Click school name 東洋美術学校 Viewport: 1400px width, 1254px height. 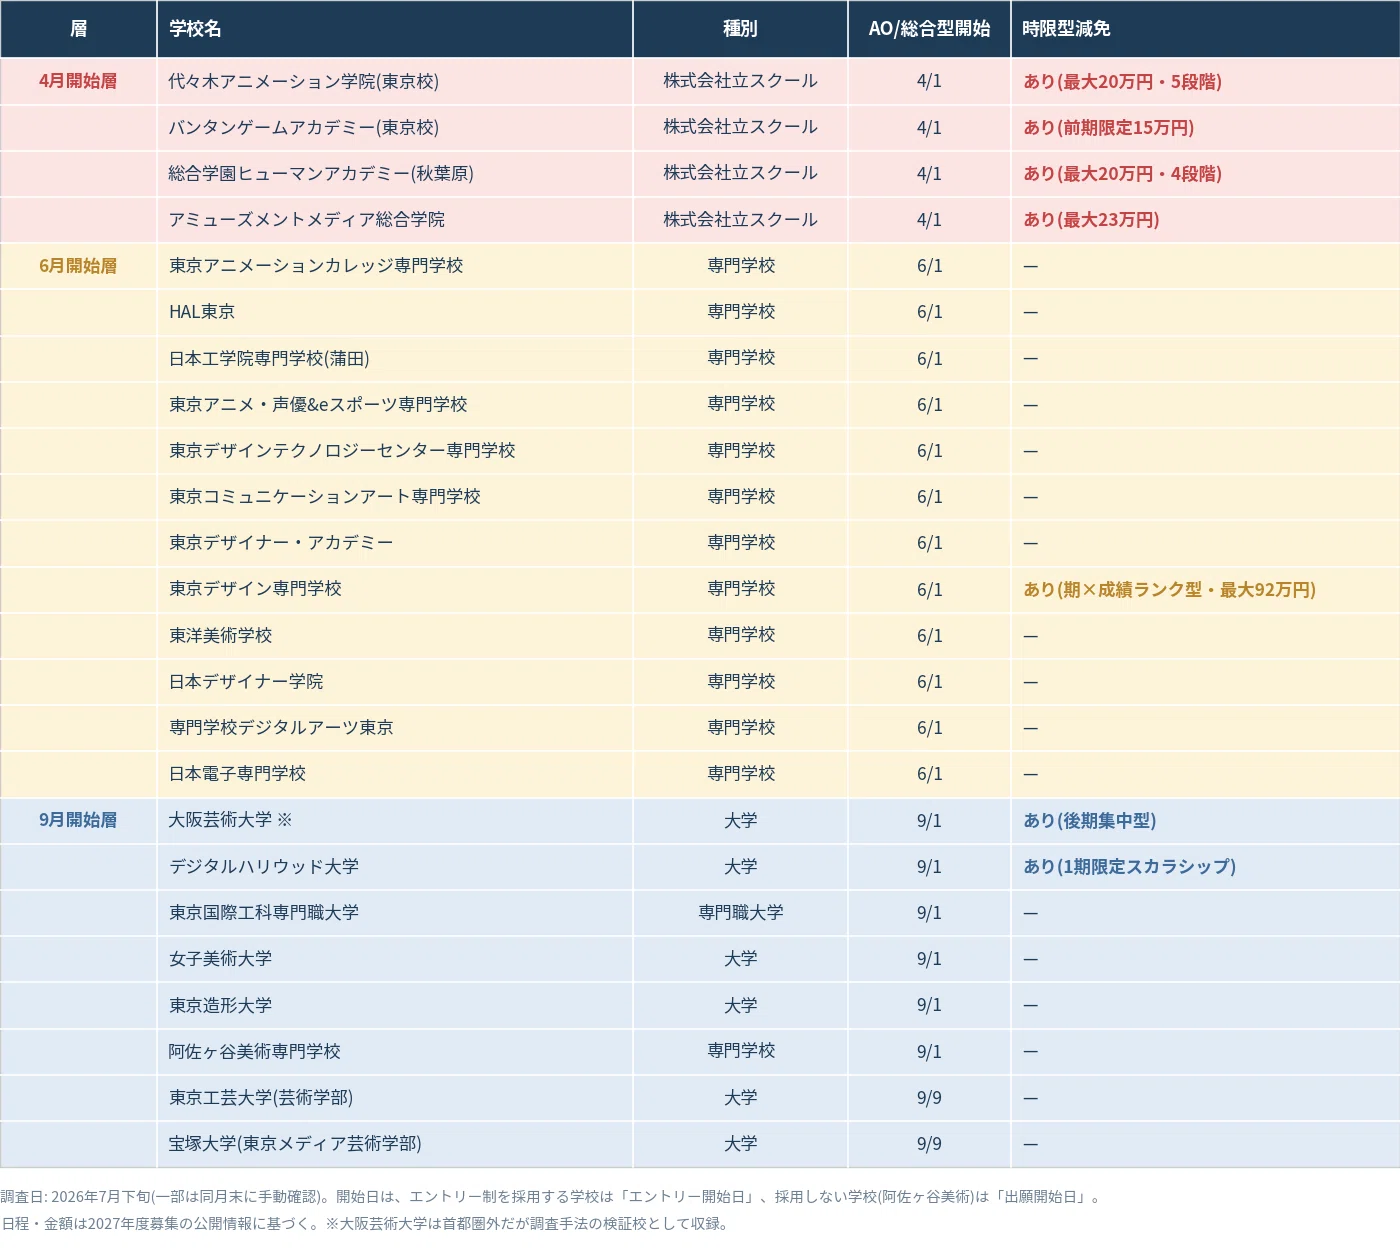[x=220, y=636]
